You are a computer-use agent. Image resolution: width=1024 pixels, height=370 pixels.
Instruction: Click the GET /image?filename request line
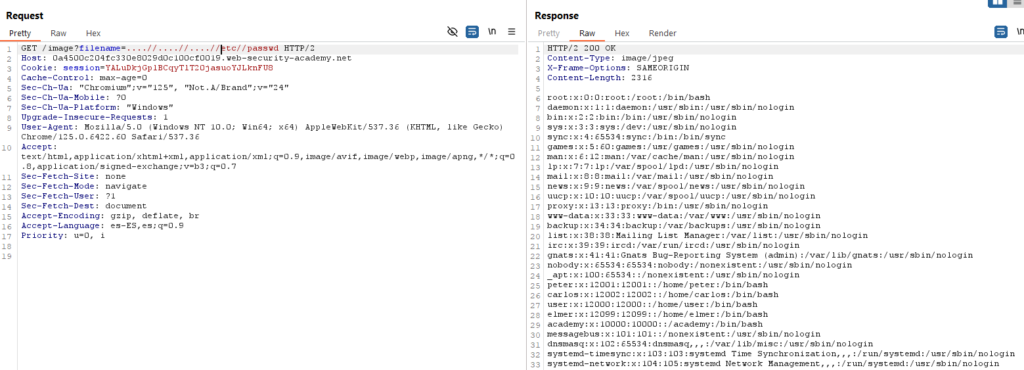coord(168,49)
